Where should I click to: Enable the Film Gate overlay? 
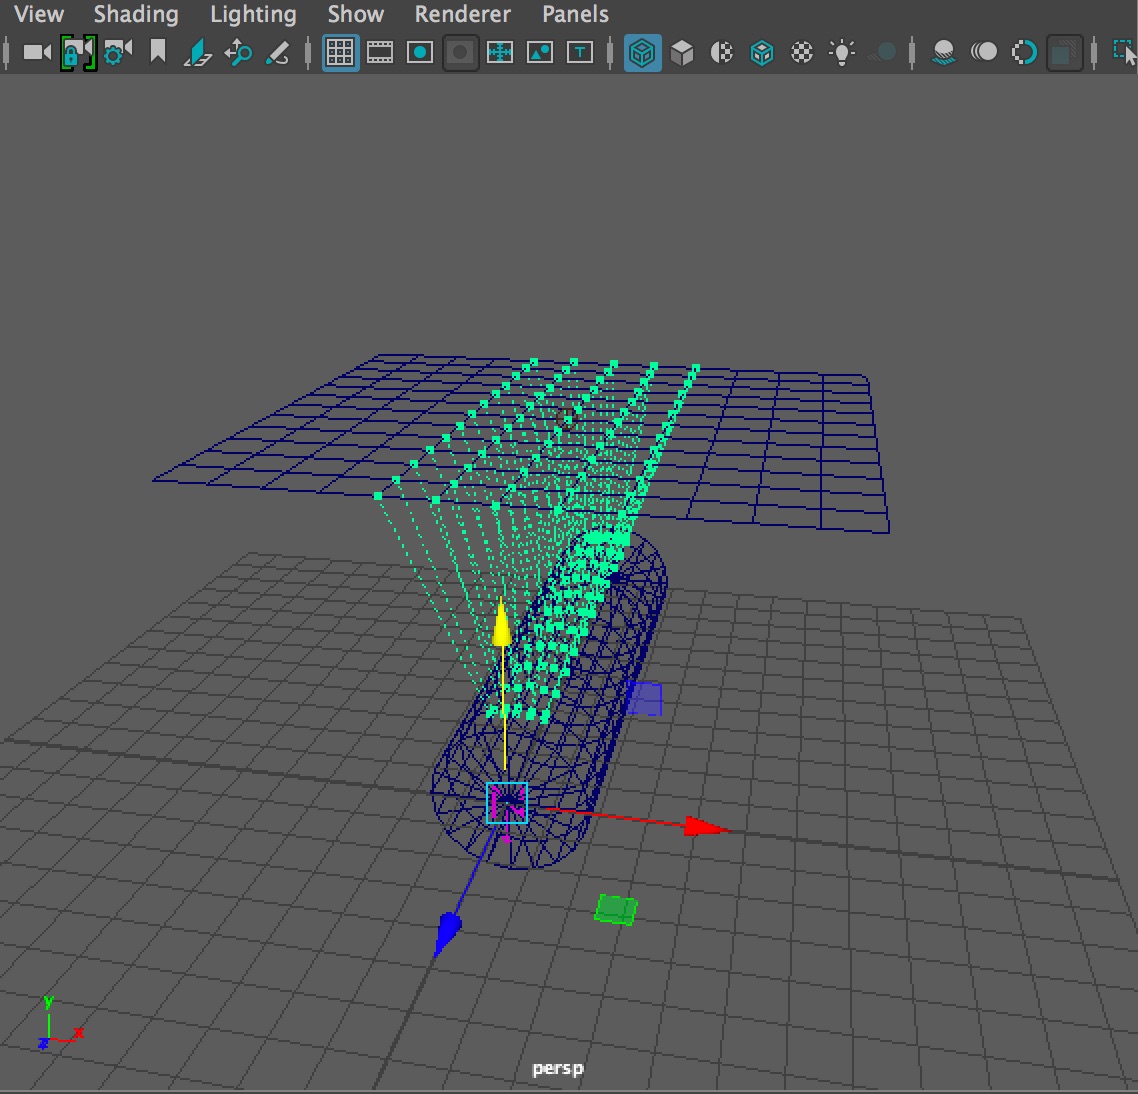380,52
